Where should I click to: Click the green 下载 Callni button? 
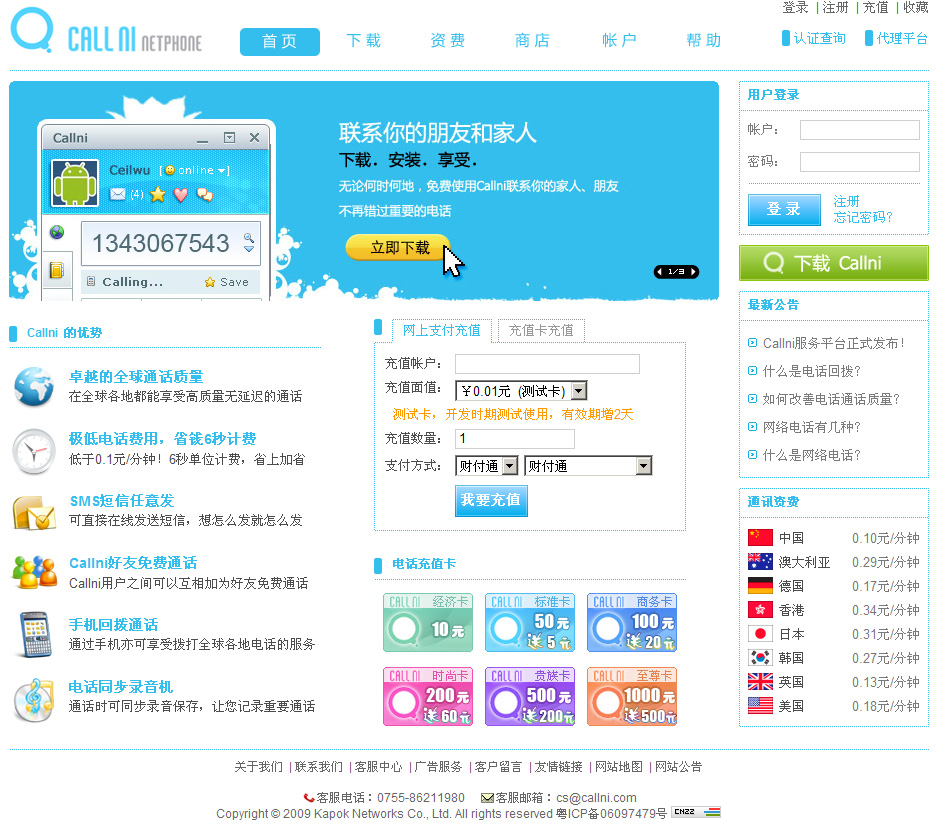(x=833, y=263)
